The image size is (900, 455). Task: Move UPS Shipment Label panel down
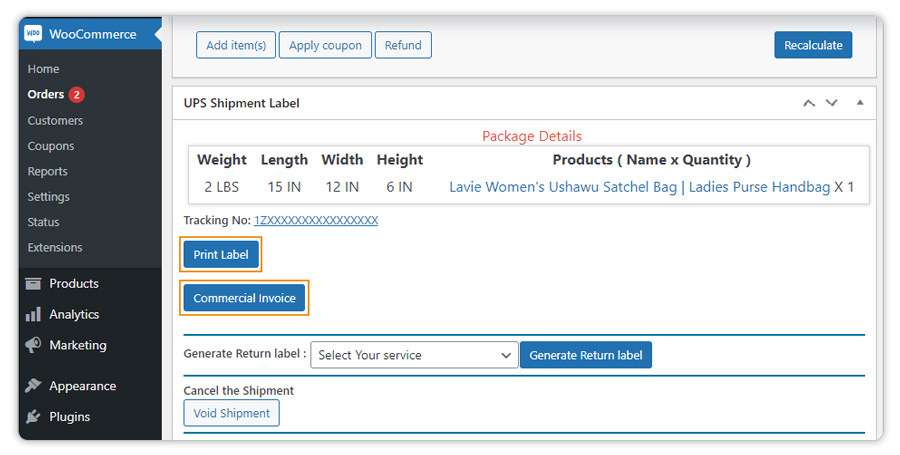832,103
